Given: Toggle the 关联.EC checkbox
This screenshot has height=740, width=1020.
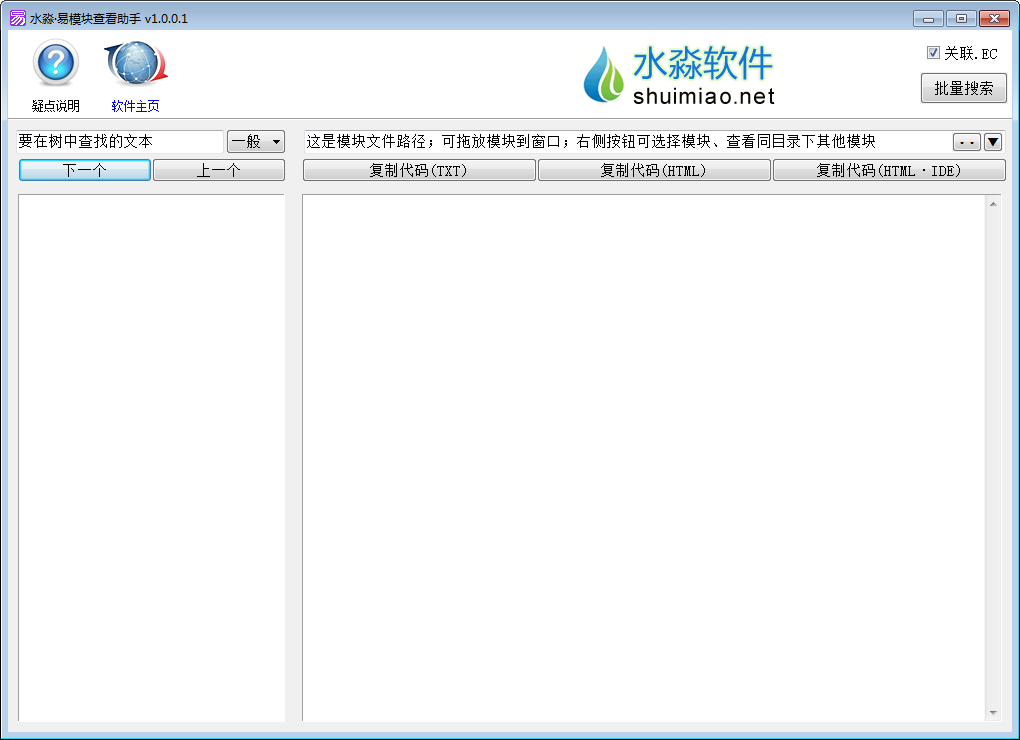Looking at the screenshot, I should (x=933, y=53).
